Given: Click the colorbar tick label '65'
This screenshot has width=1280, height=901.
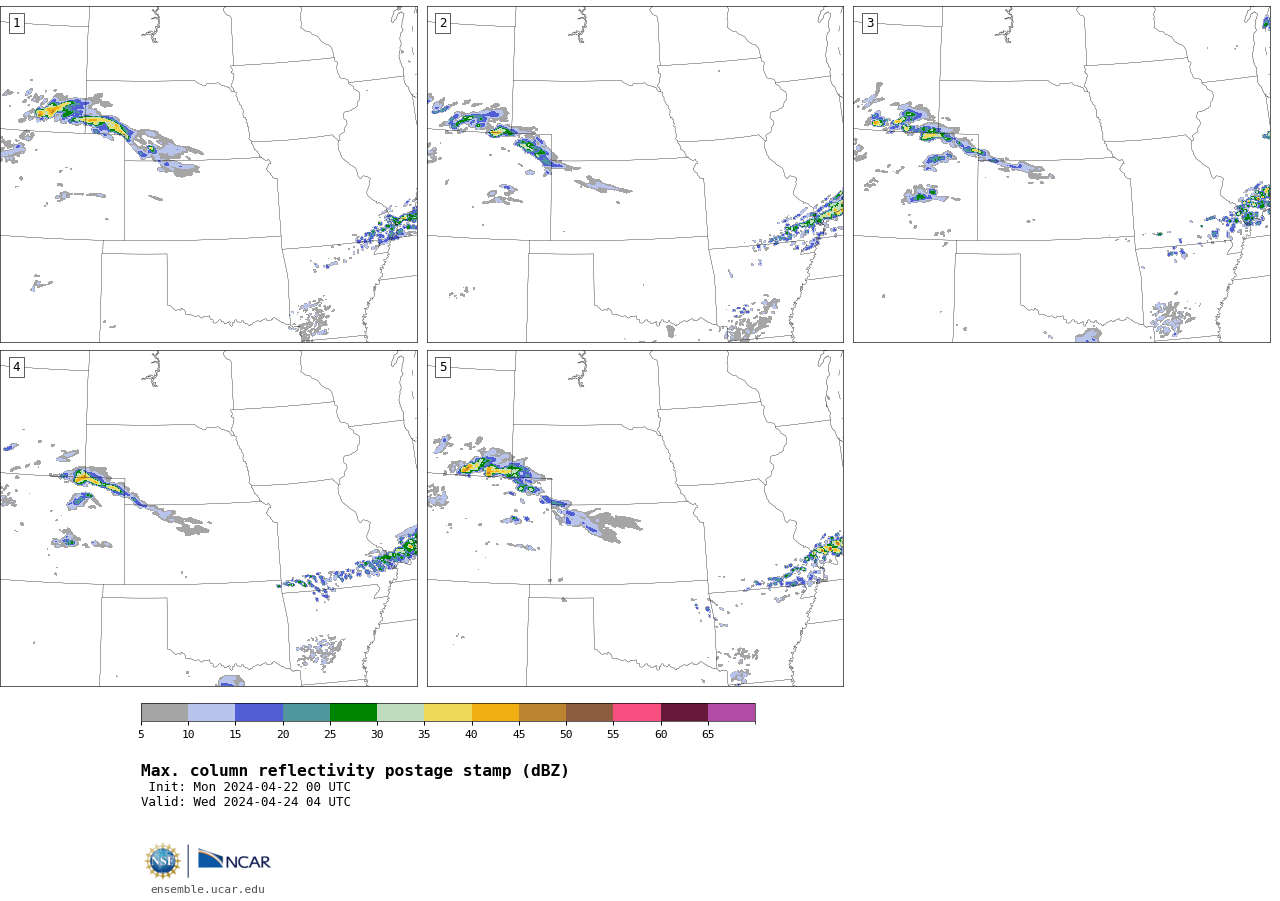Looking at the screenshot, I should click(x=708, y=735).
